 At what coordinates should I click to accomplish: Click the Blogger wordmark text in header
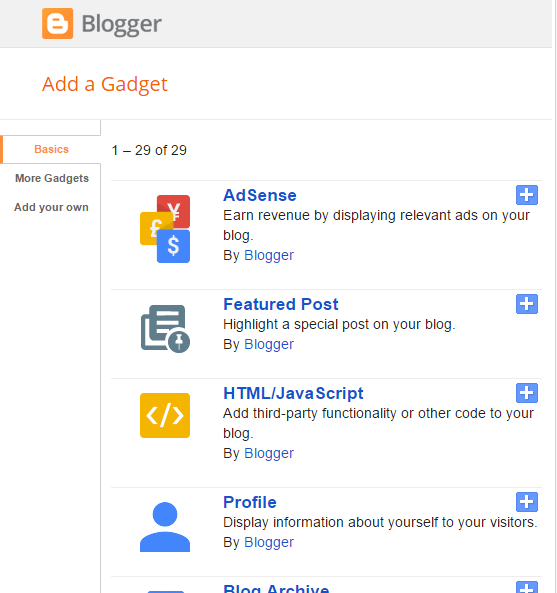122,24
